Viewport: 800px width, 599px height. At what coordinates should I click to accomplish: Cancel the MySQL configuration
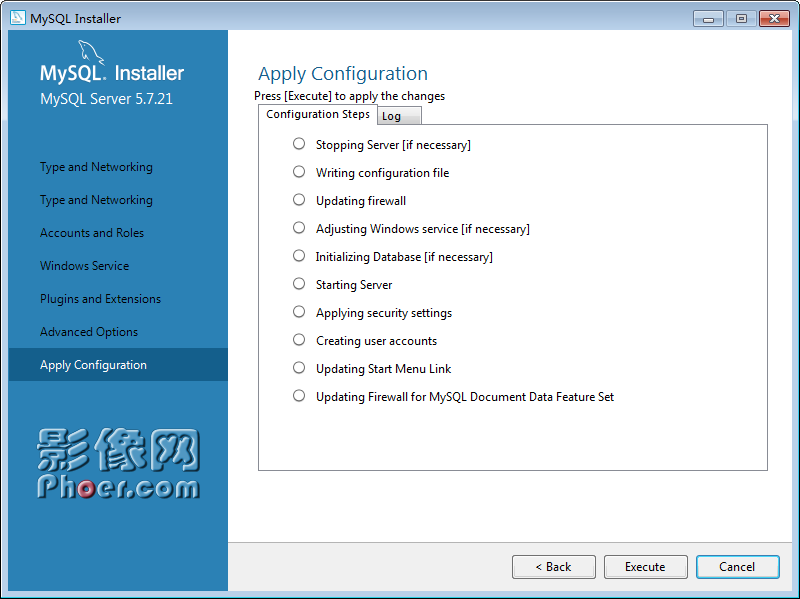coord(737,567)
